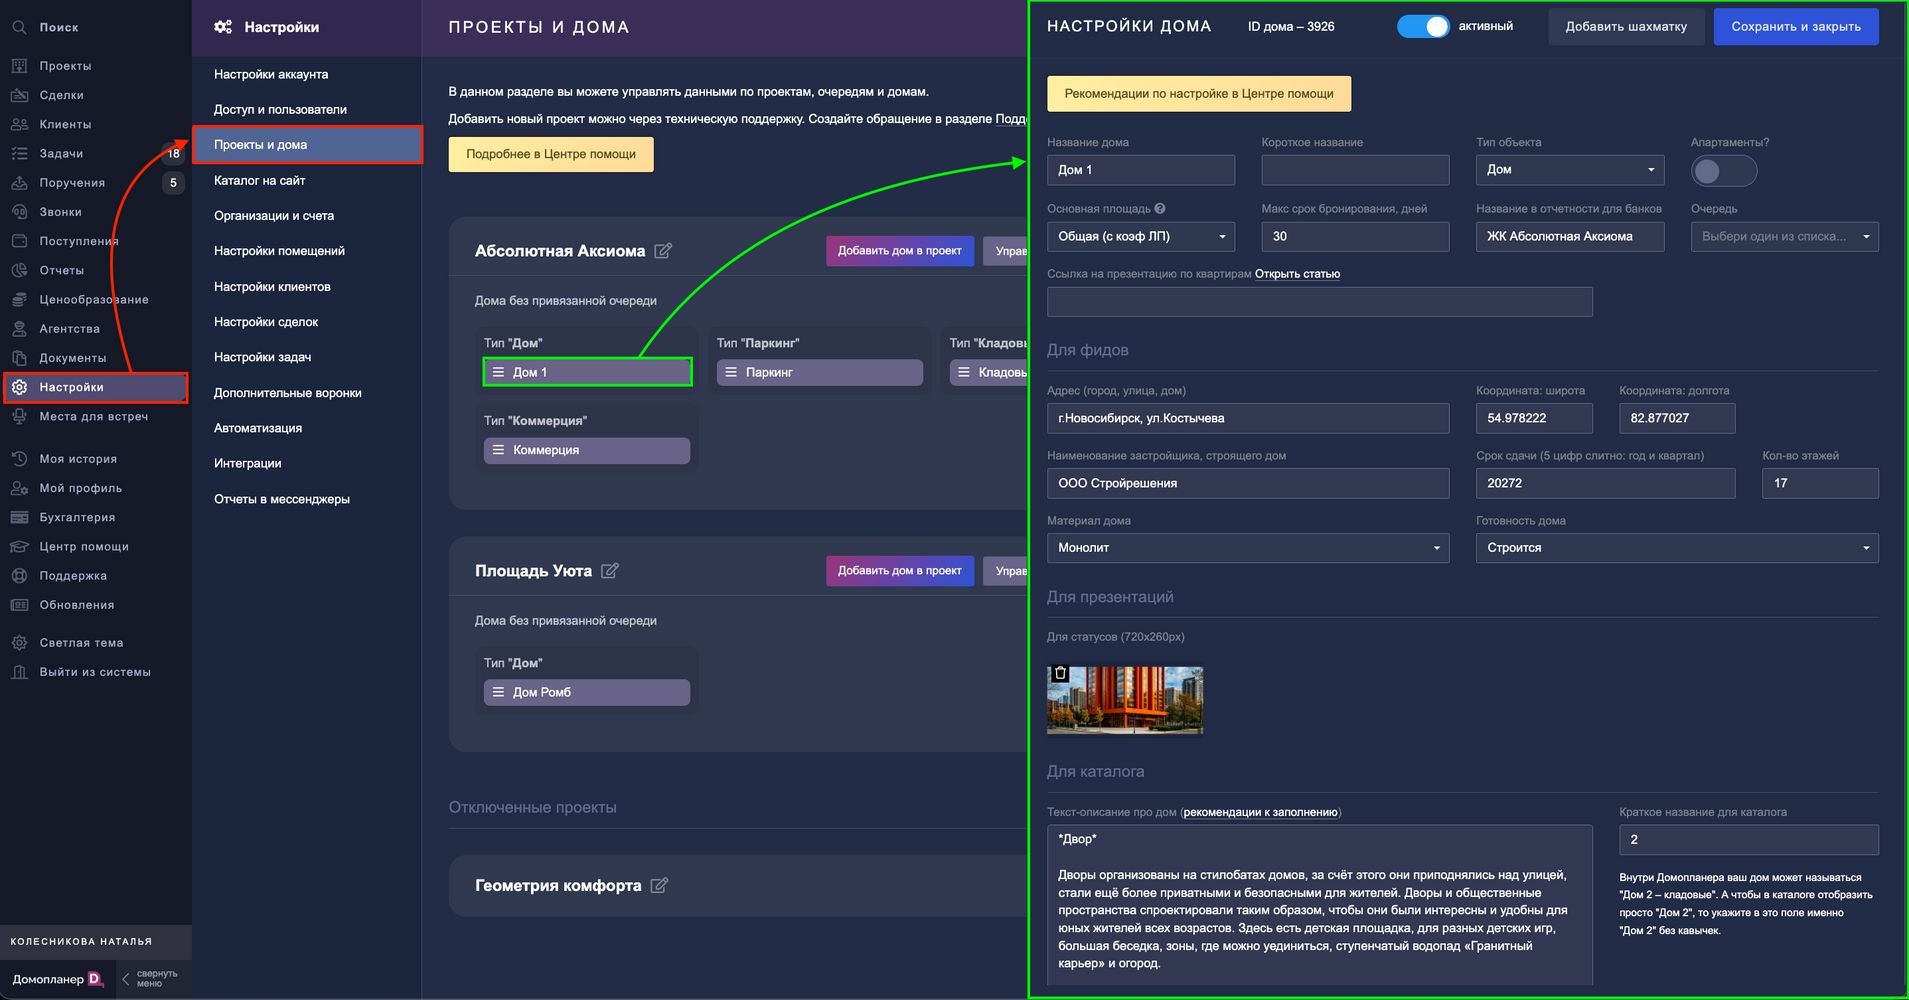Click the edit icon next to Абсолютная Аксиома
The height and width of the screenshot is (1000, 1909).
pos(663,251)
